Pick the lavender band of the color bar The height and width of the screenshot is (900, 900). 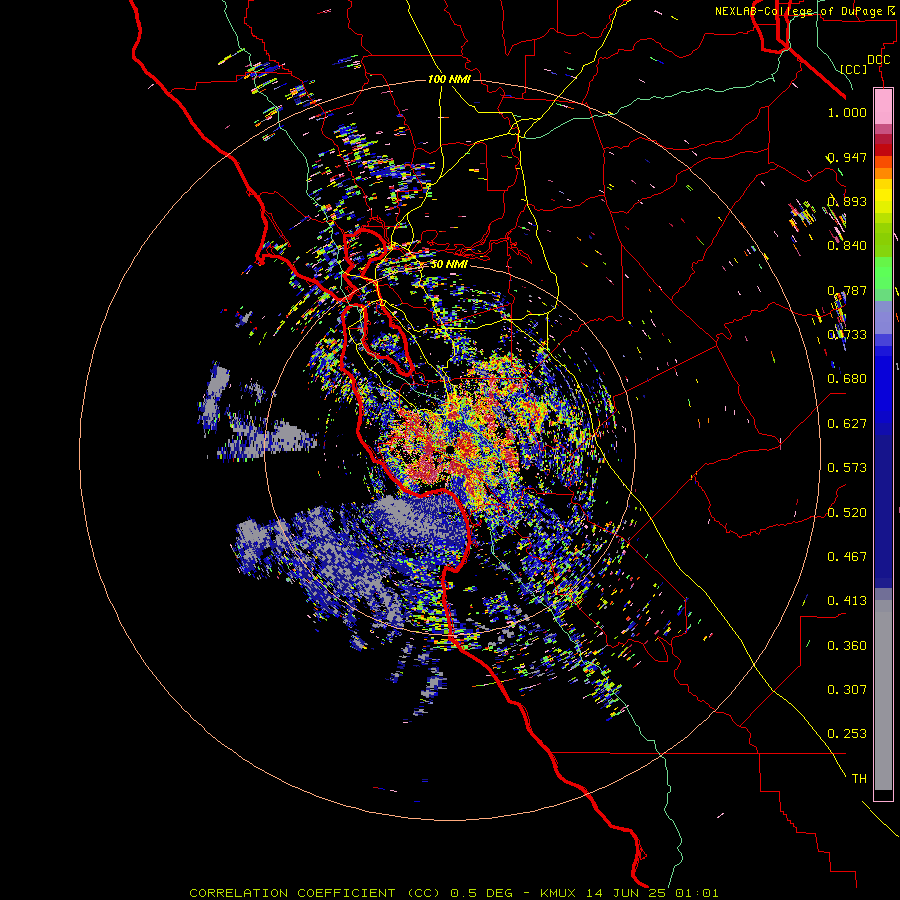pyautogui.click(x=883, y=317)
